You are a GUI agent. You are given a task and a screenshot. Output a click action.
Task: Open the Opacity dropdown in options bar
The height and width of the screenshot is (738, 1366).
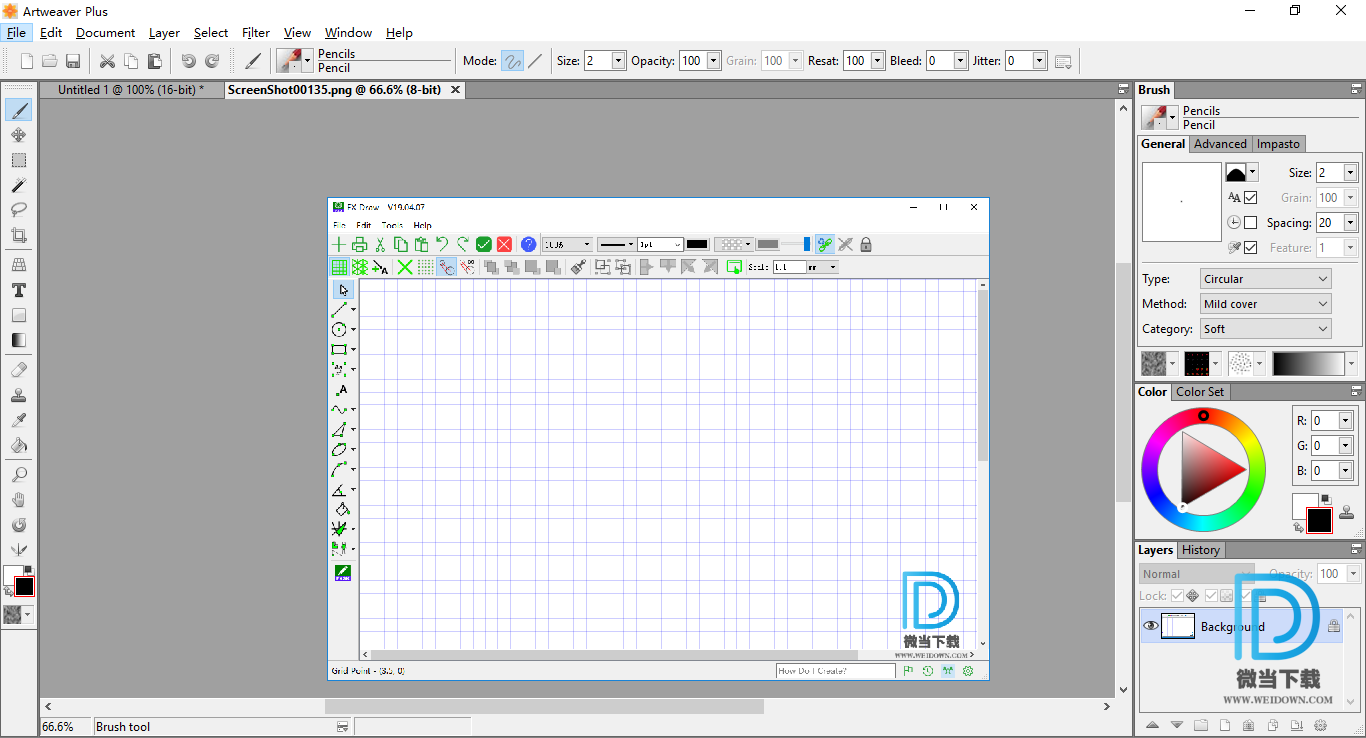click(713, 61)
